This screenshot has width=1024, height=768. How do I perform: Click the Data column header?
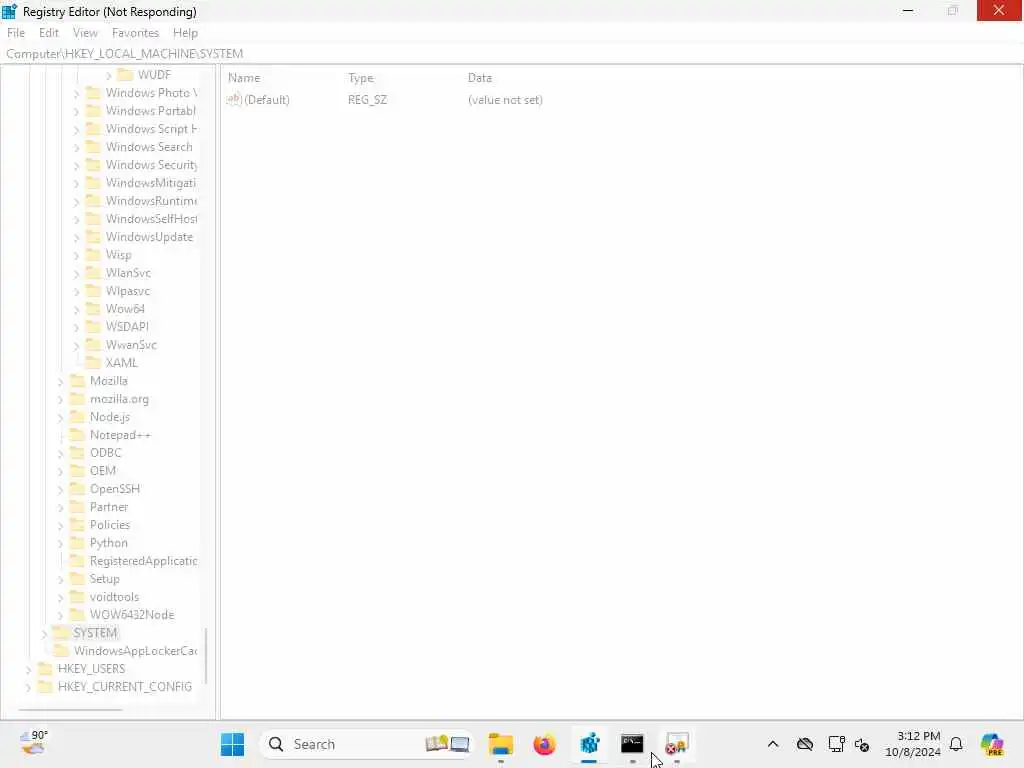tap(479, 78)
